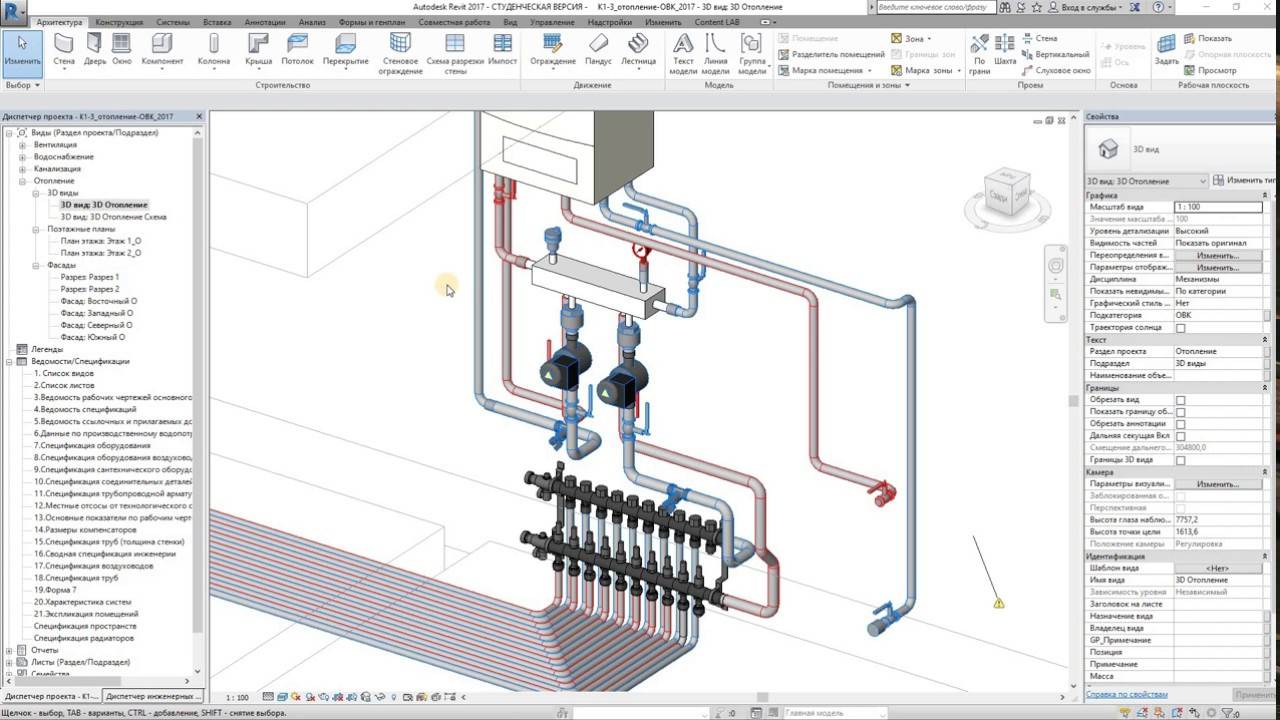Toggle the Траектория солнца checkbox

pyautogui.click(x=1180, y=328)
